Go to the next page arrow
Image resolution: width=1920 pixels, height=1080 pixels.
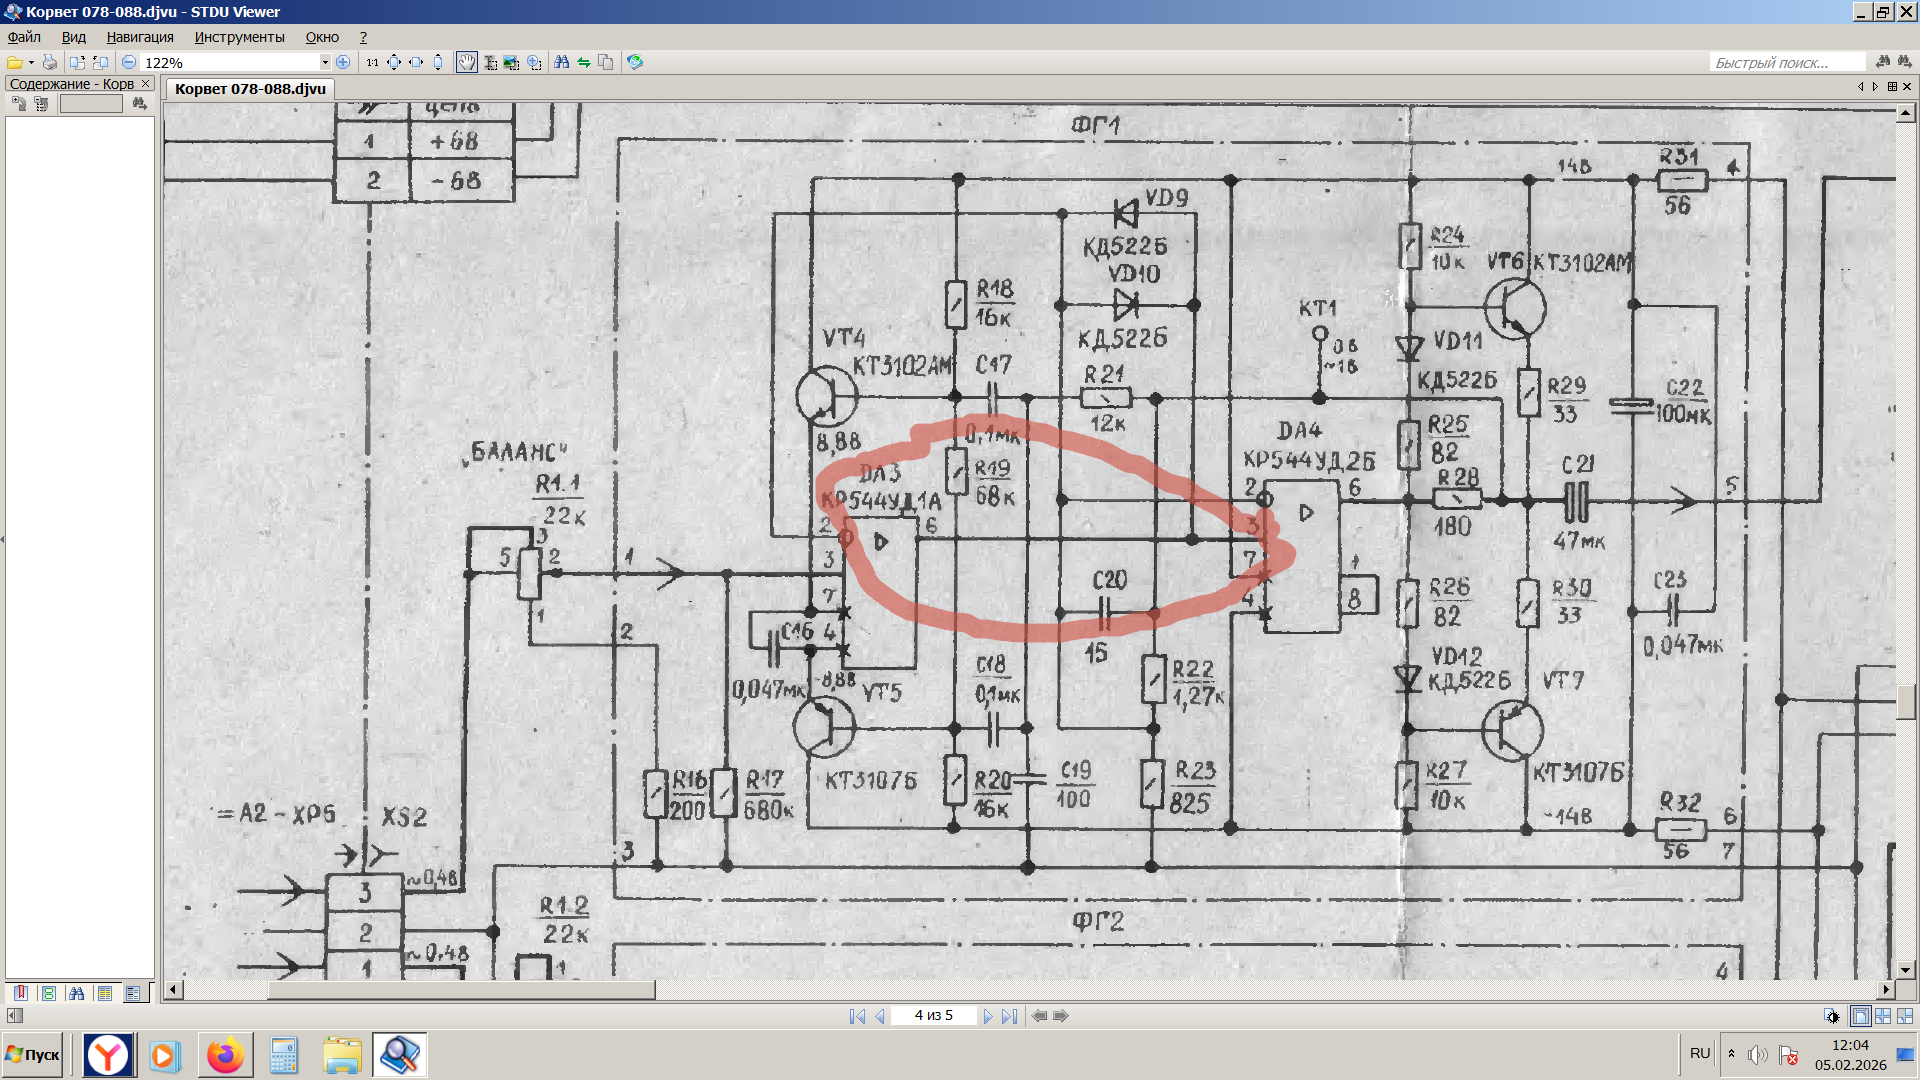(x=987, y=1016)
